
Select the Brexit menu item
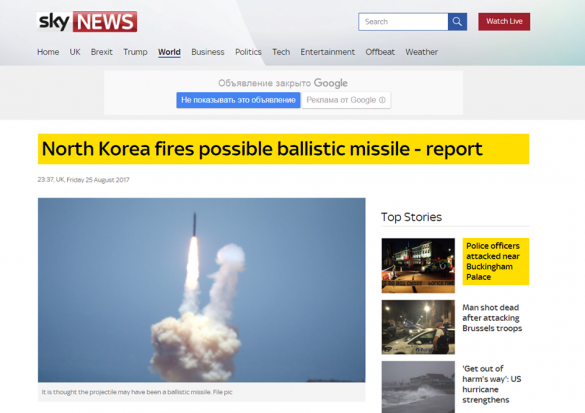click(x=101, y=52)
